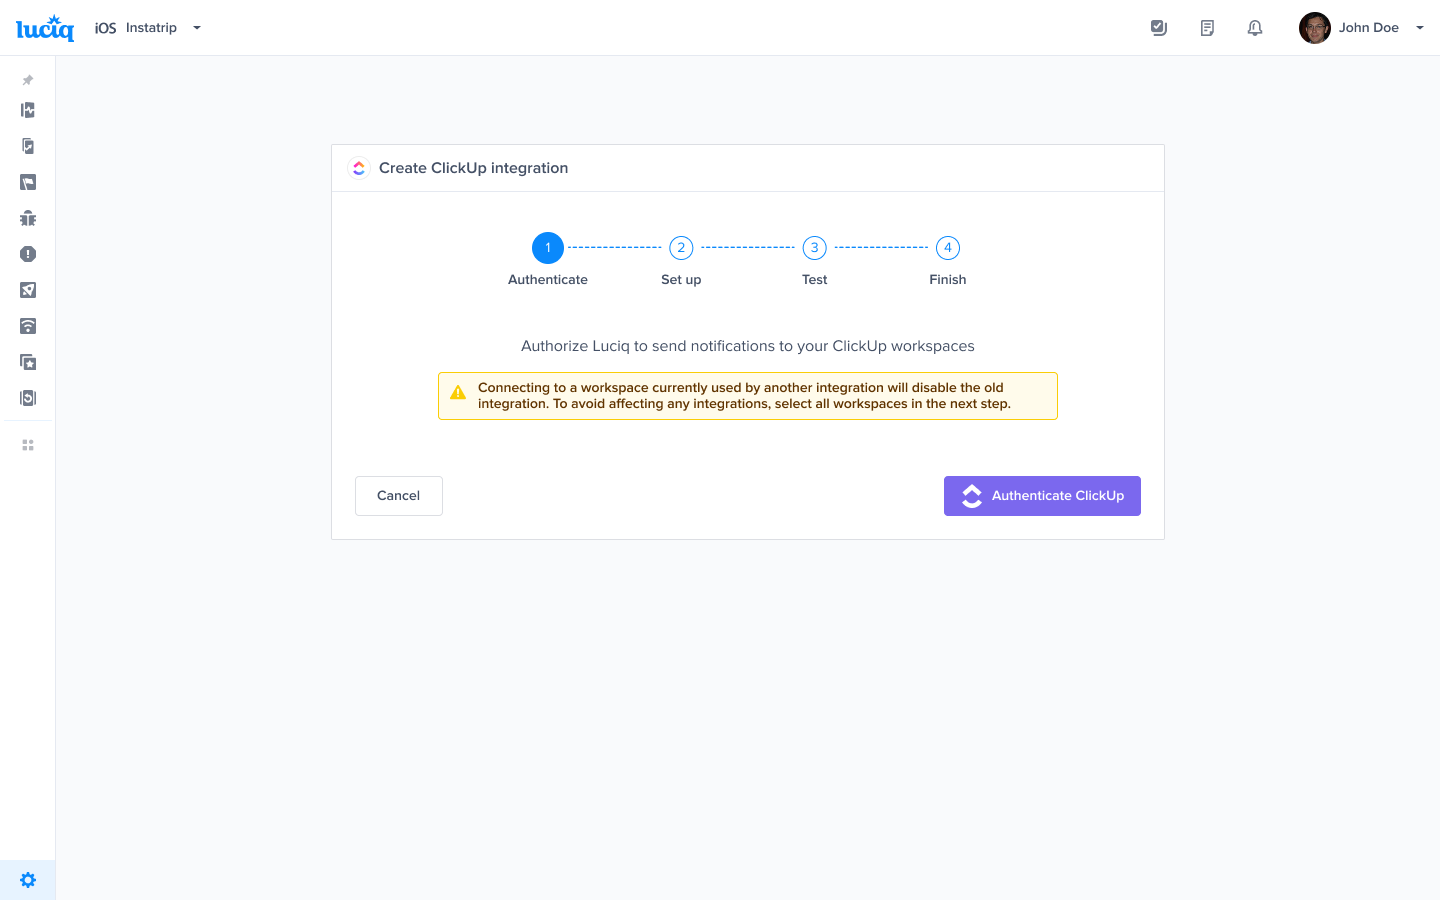
Task: Click the apps grid icon in the sidebar
Action: click(27, 444)
